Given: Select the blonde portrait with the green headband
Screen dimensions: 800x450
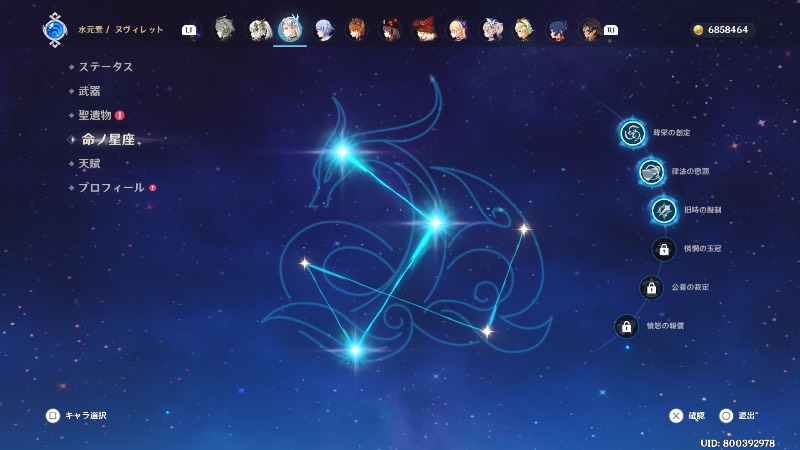Looking at the screenshot, I should [524, 30].
